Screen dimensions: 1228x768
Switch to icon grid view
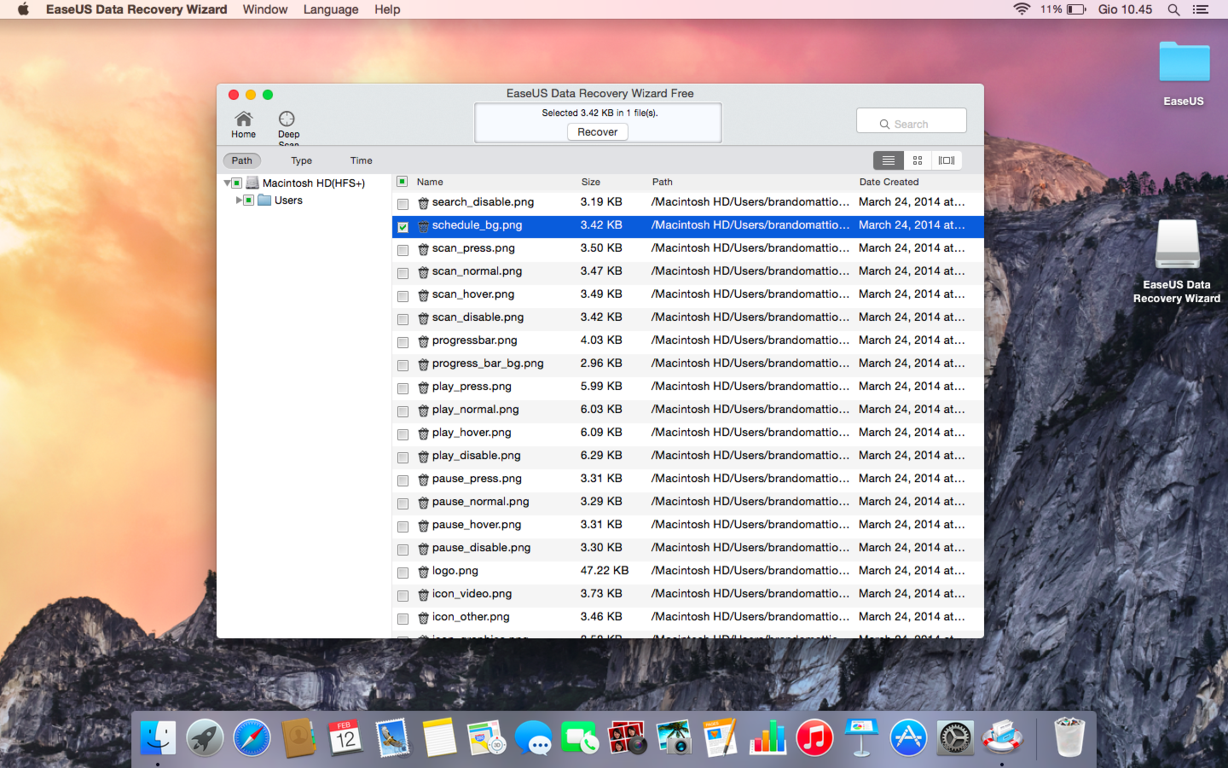tap(917, 160)
